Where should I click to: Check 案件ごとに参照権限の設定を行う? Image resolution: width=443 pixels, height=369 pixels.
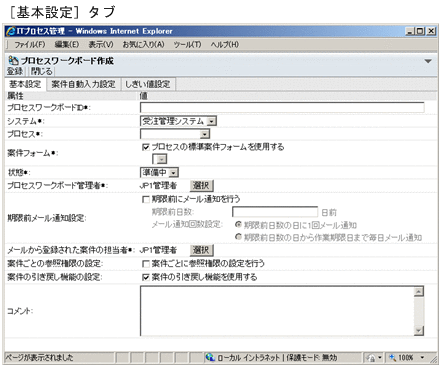click(x=146, y=264)
